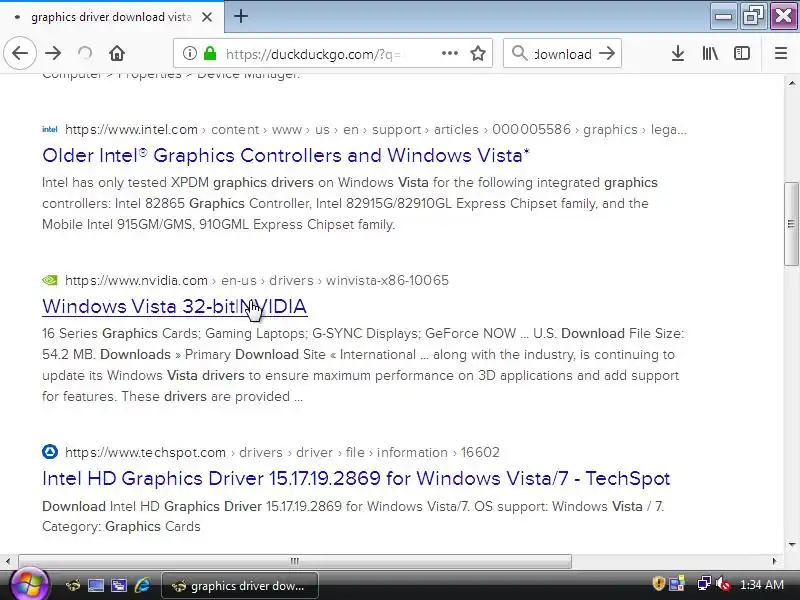Open the Library bookshelf icon
The image size is (800, 600).
710,53
